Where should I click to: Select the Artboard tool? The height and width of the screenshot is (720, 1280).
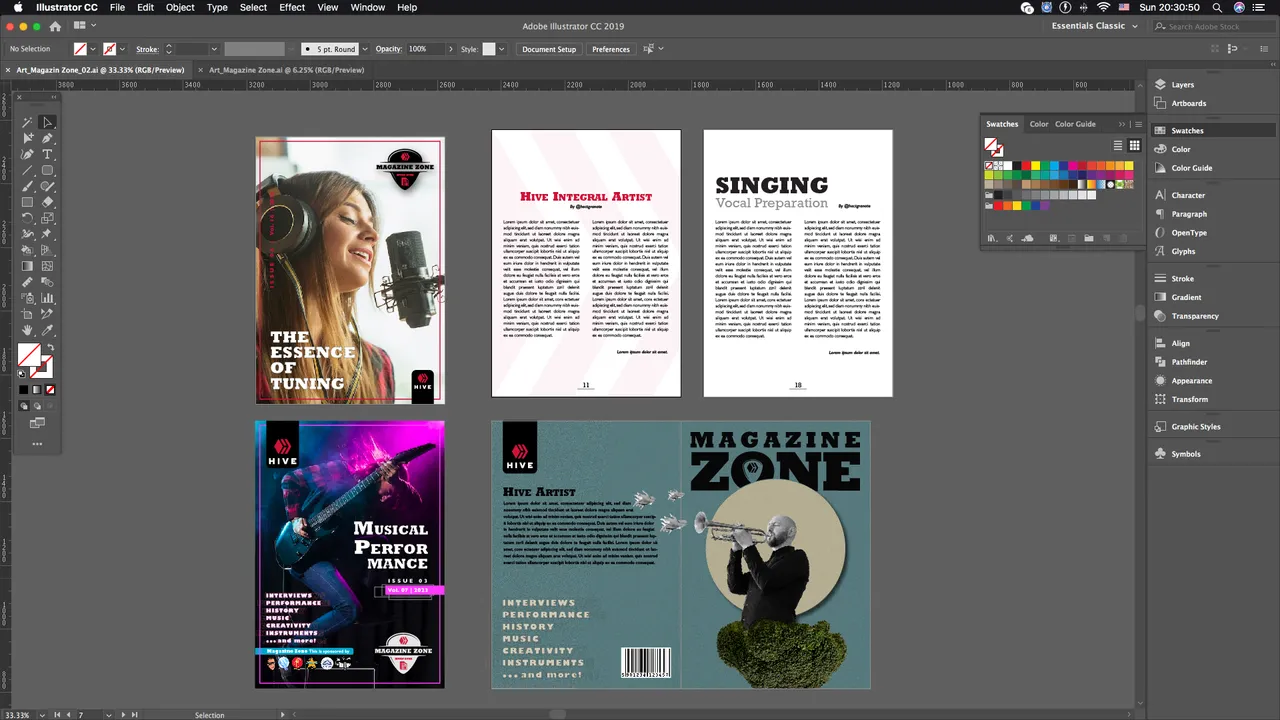tap(27, 314)
